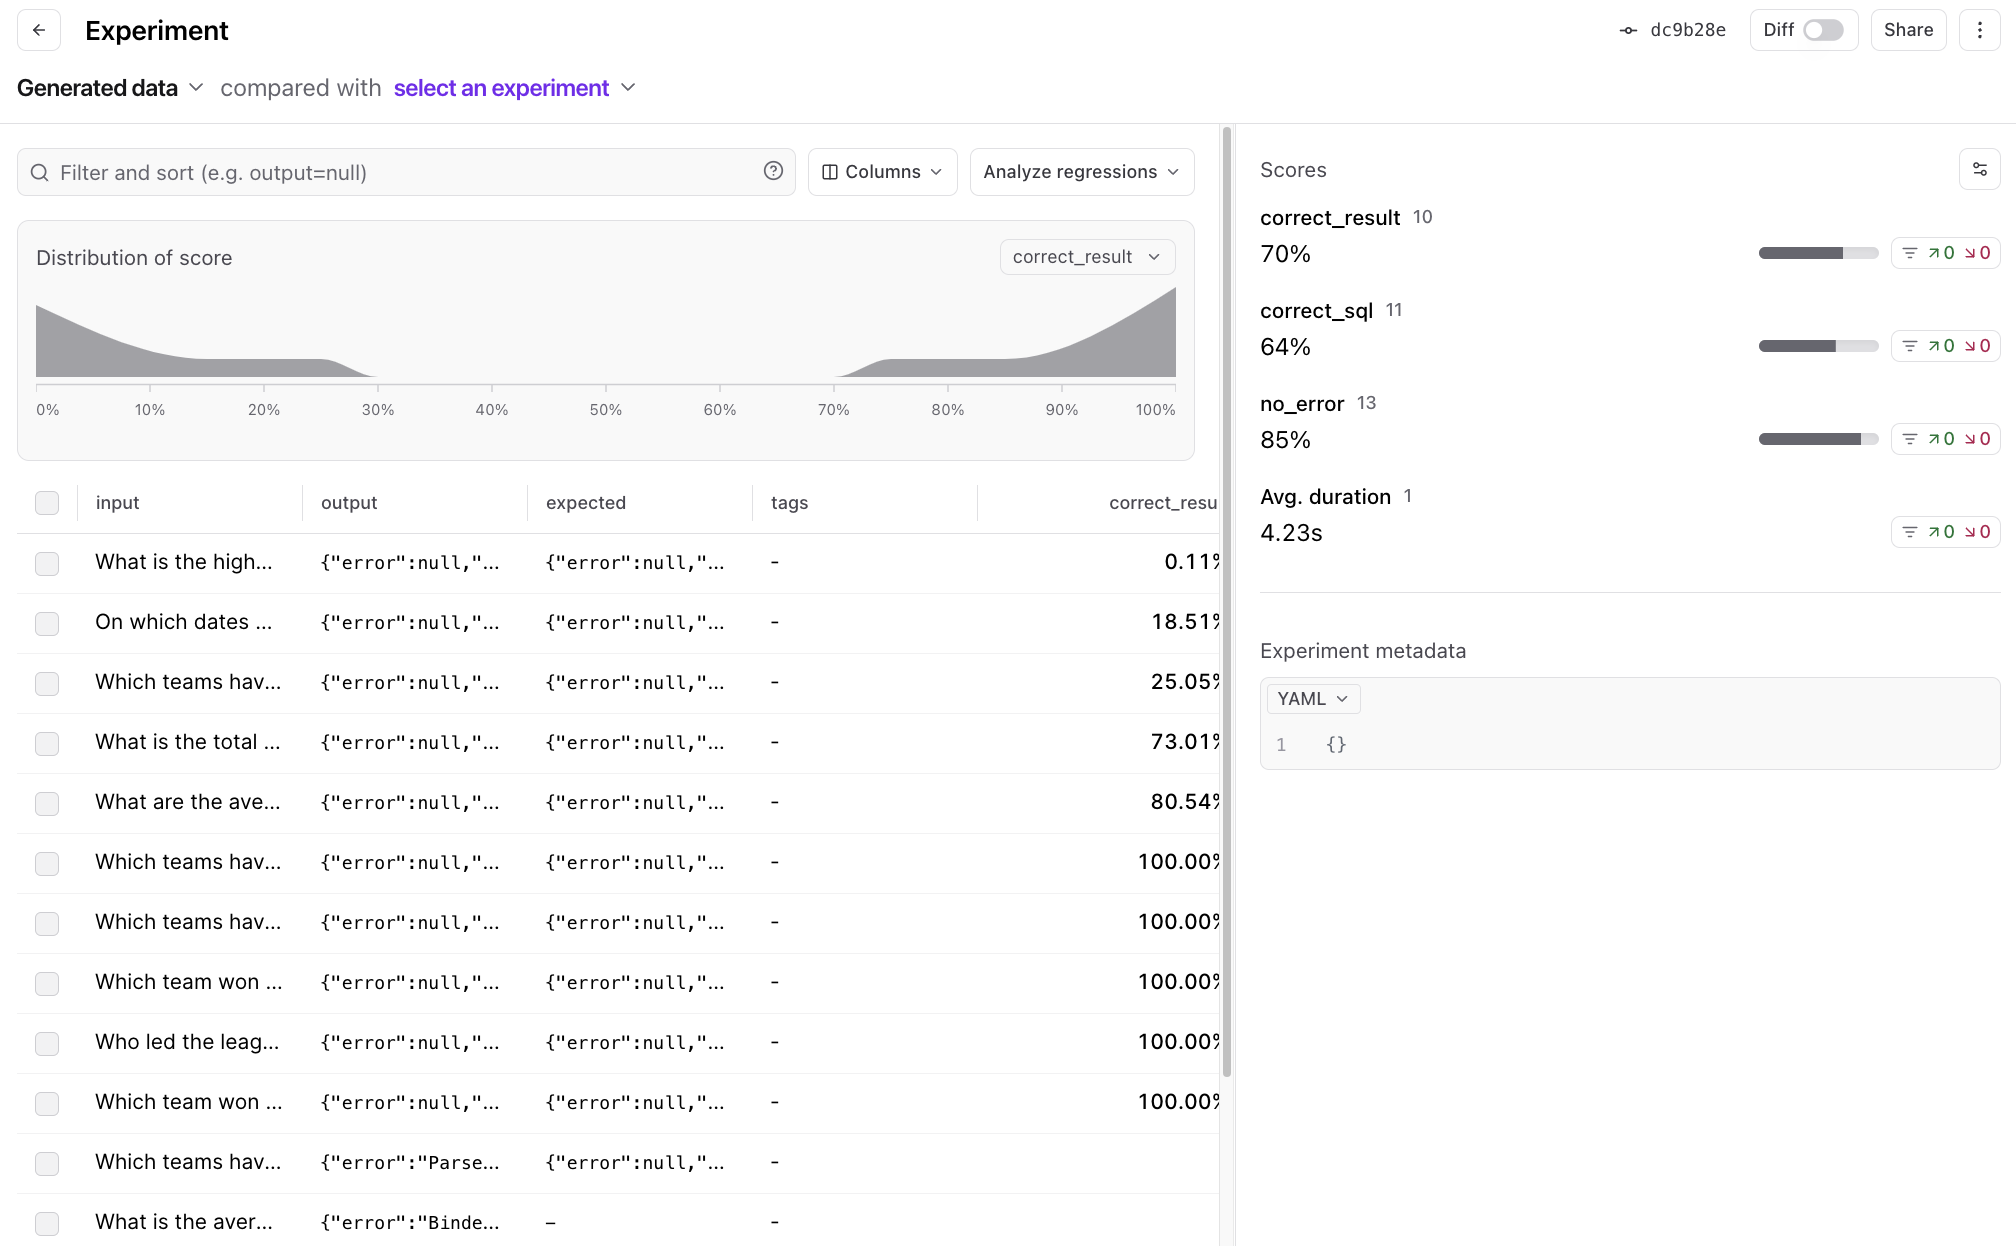The height and width of the screenshot is (1246, 2016).
Task: Click the Avg. duration filter icon
Action: [1909, 532]
